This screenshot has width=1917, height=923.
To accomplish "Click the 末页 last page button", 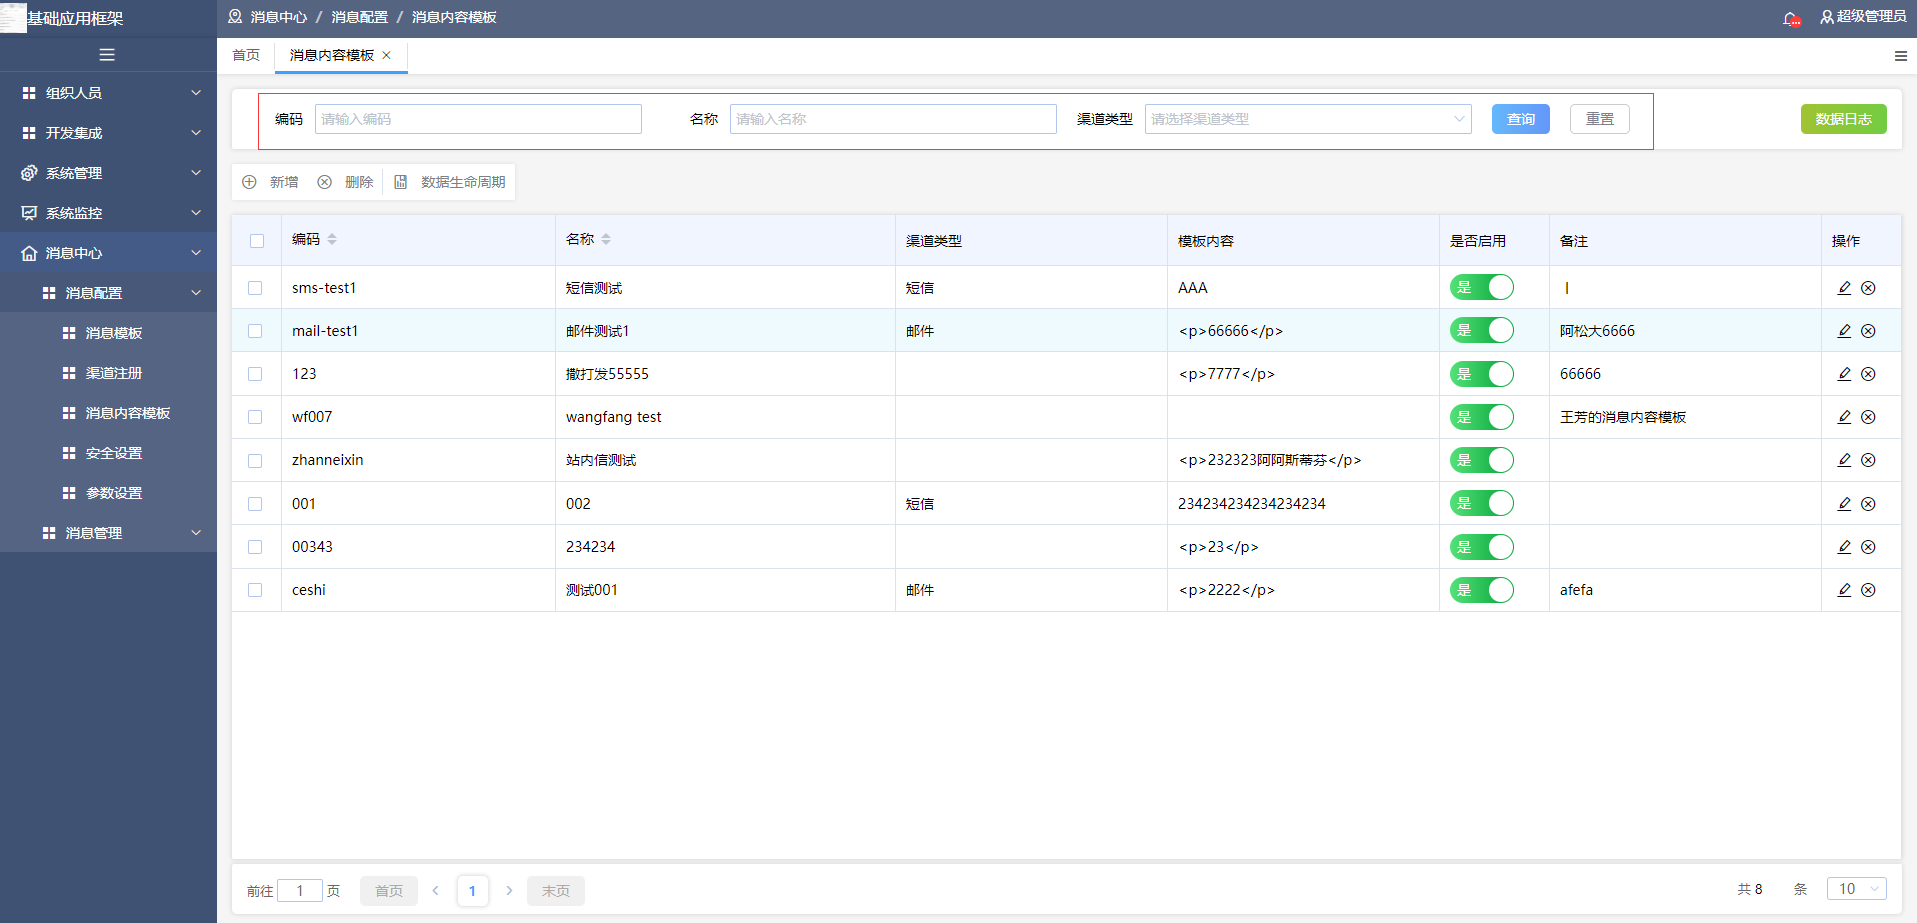I will point(556,890).
